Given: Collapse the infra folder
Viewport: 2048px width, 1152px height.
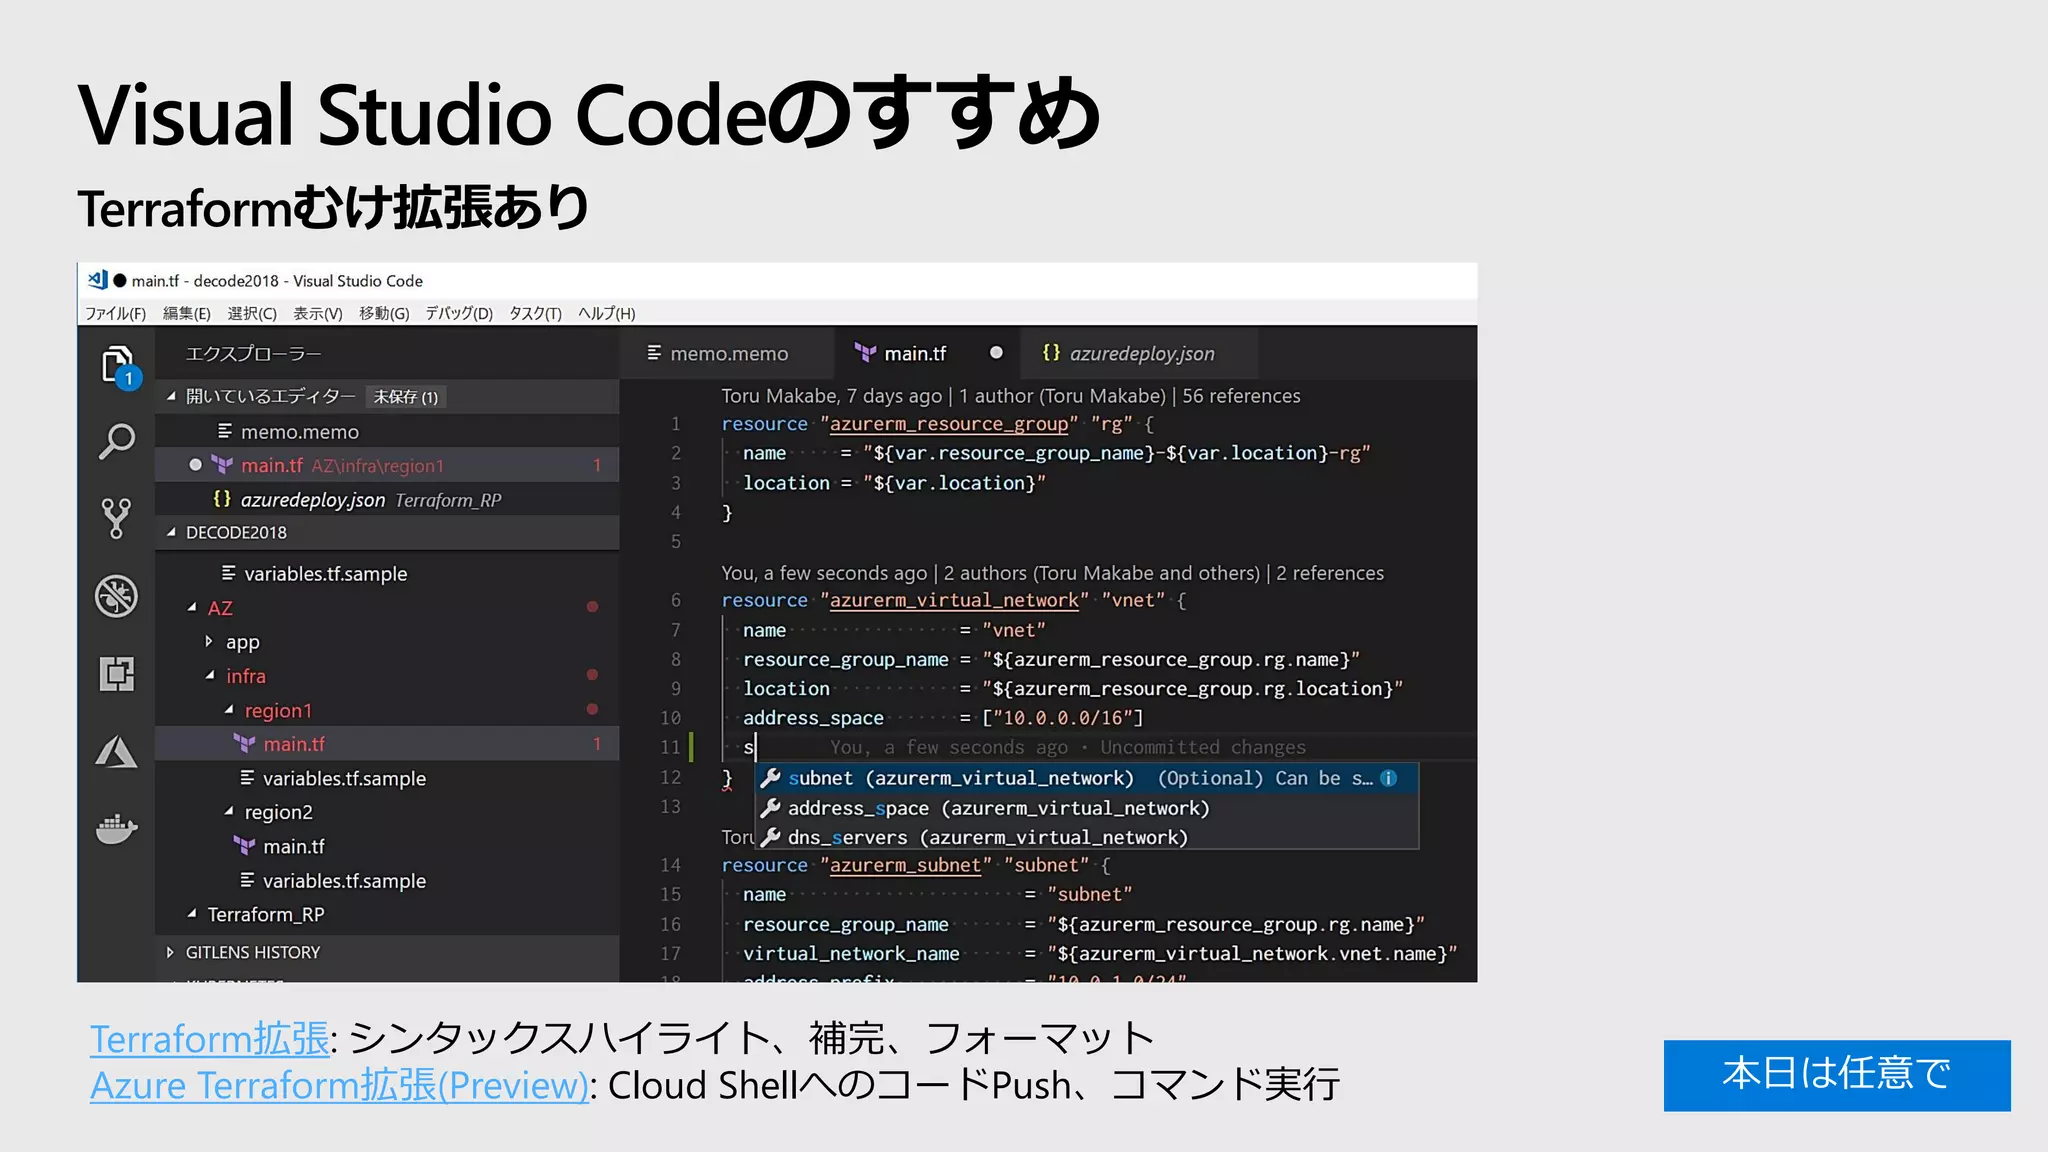Looking at the screenshot, I should point(387,676).
